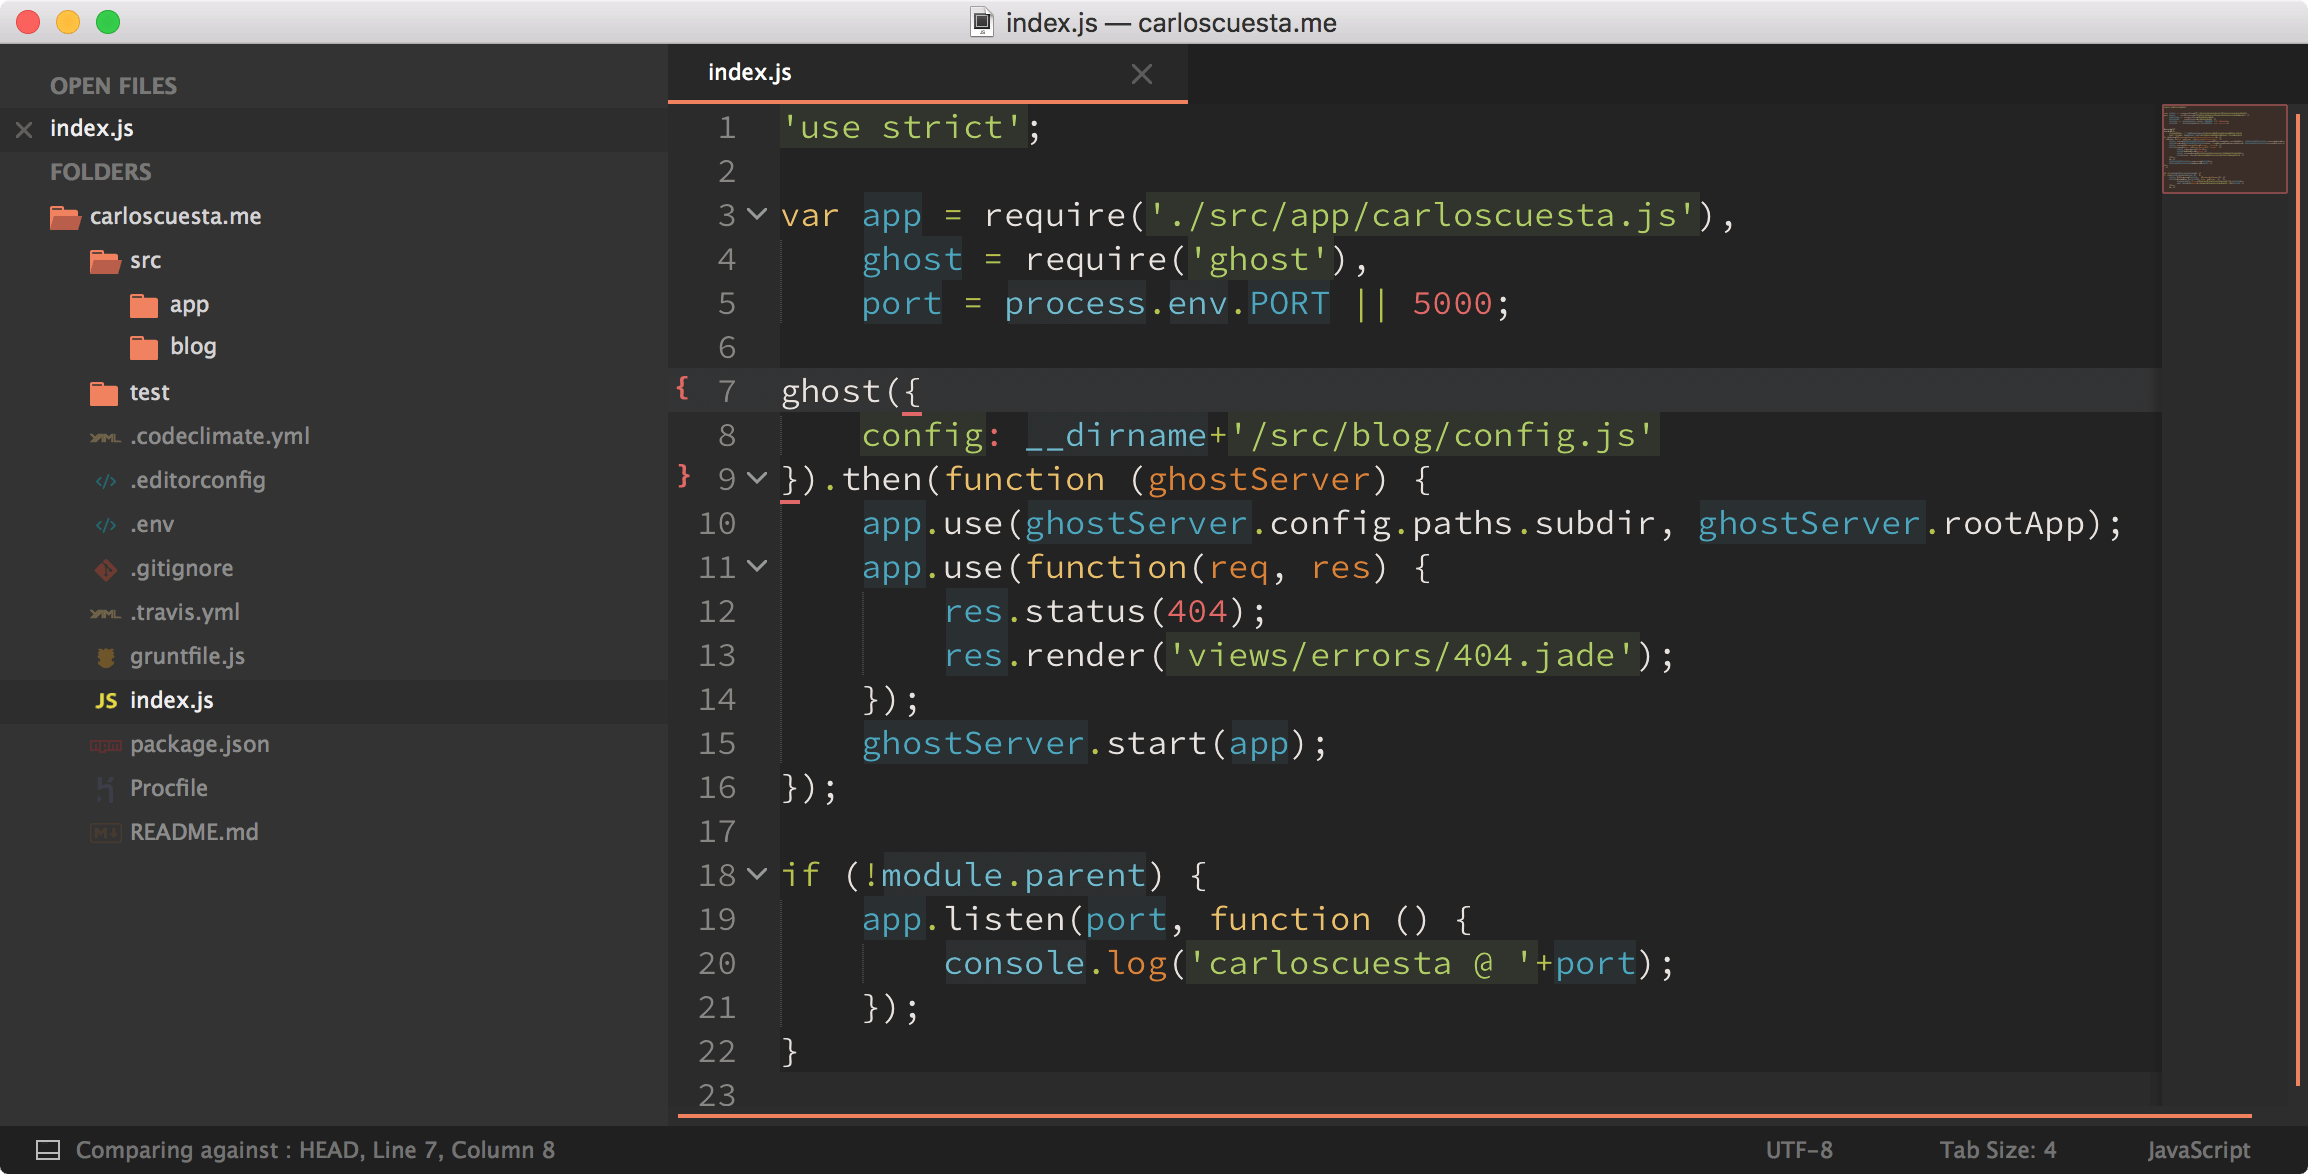
Task: Click the code minimap preview
Action: coord(2224,149)
